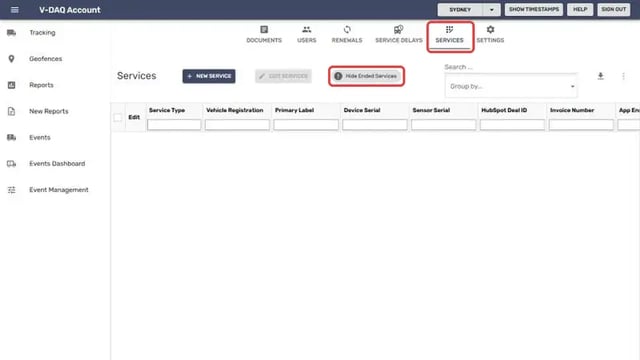
Task: Click the Tracking truck icon
Action: (x=11, y=33)
